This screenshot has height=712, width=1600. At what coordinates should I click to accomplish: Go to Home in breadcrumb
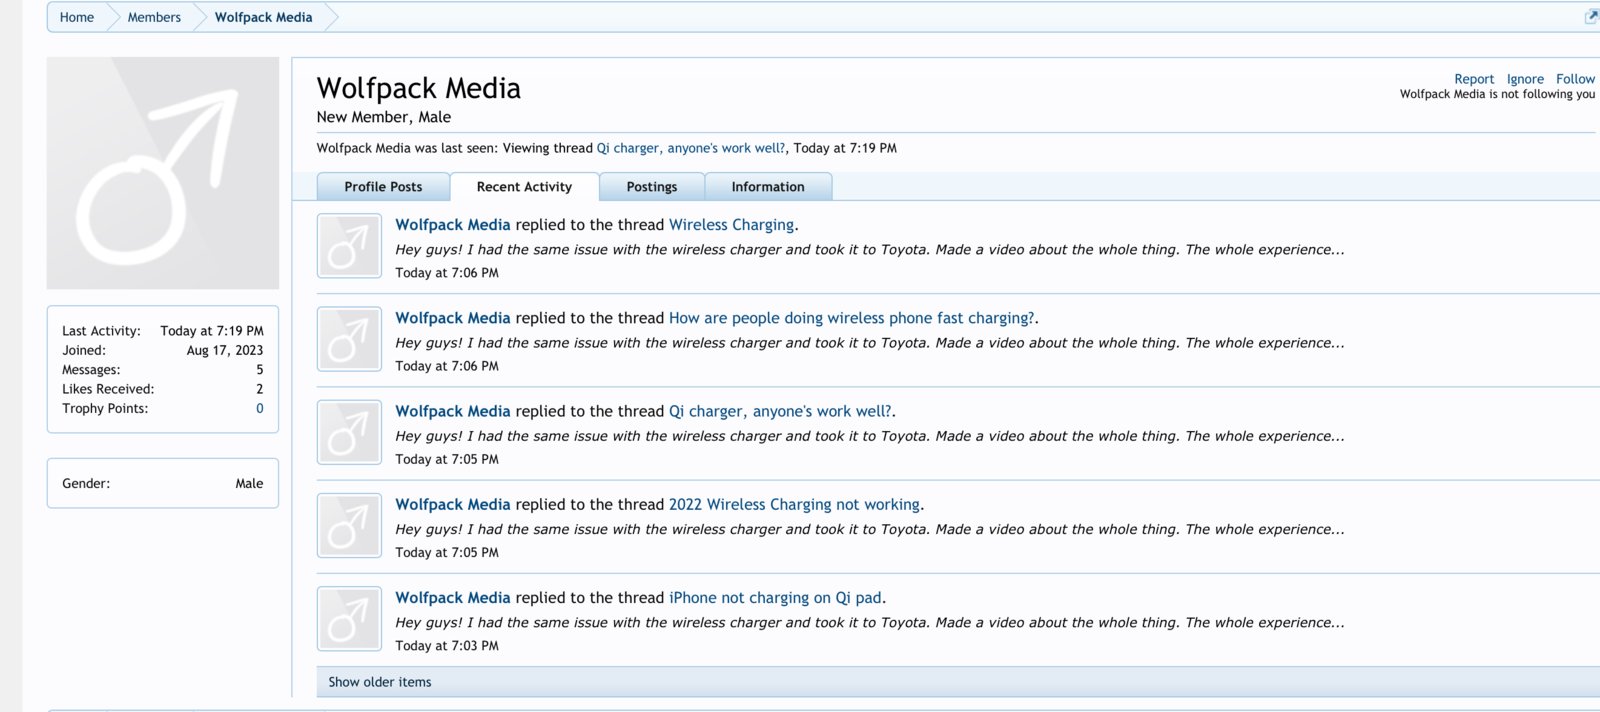point(76,17)
